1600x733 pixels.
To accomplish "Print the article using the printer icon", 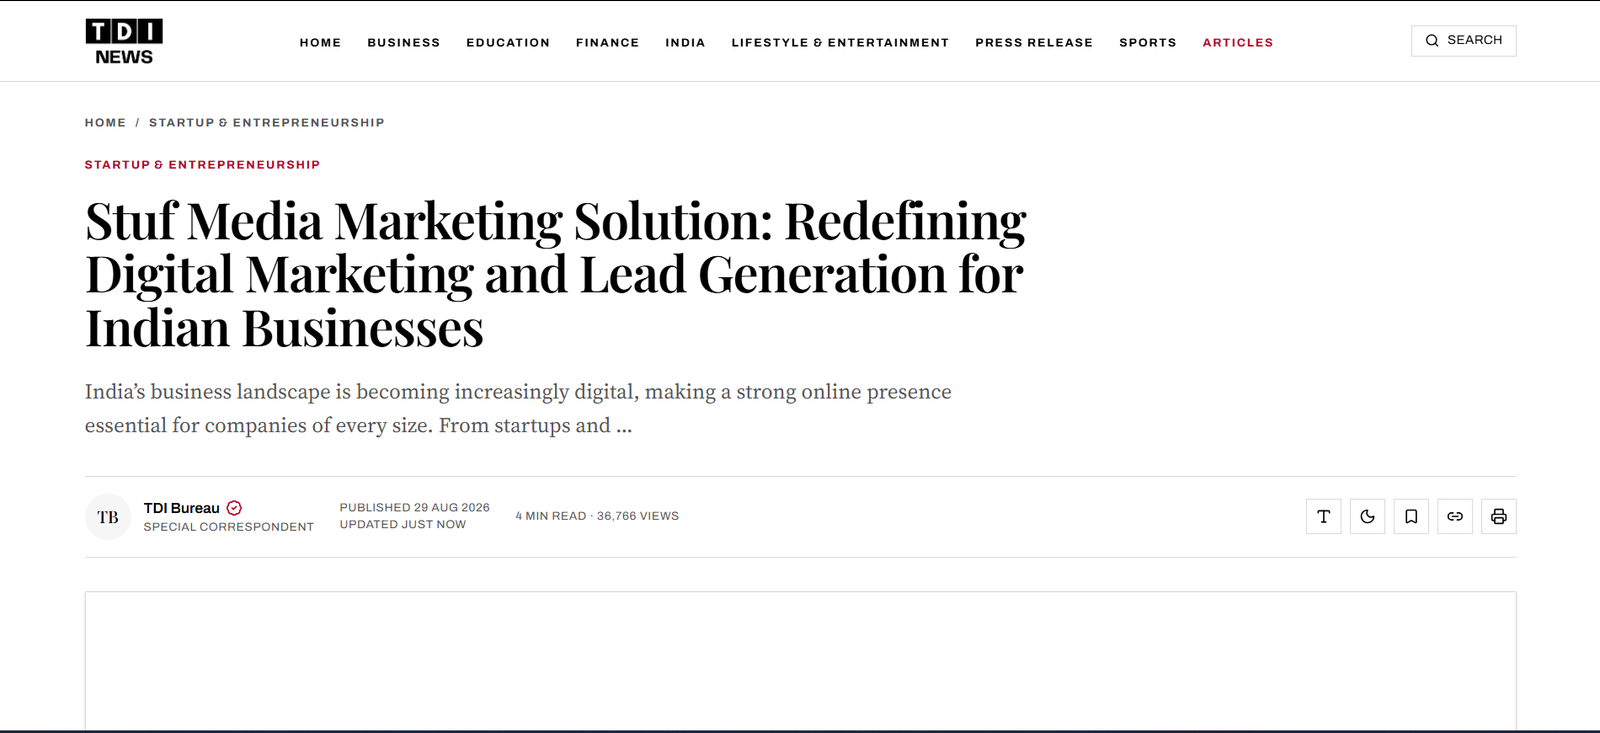I will [1499, 516].
